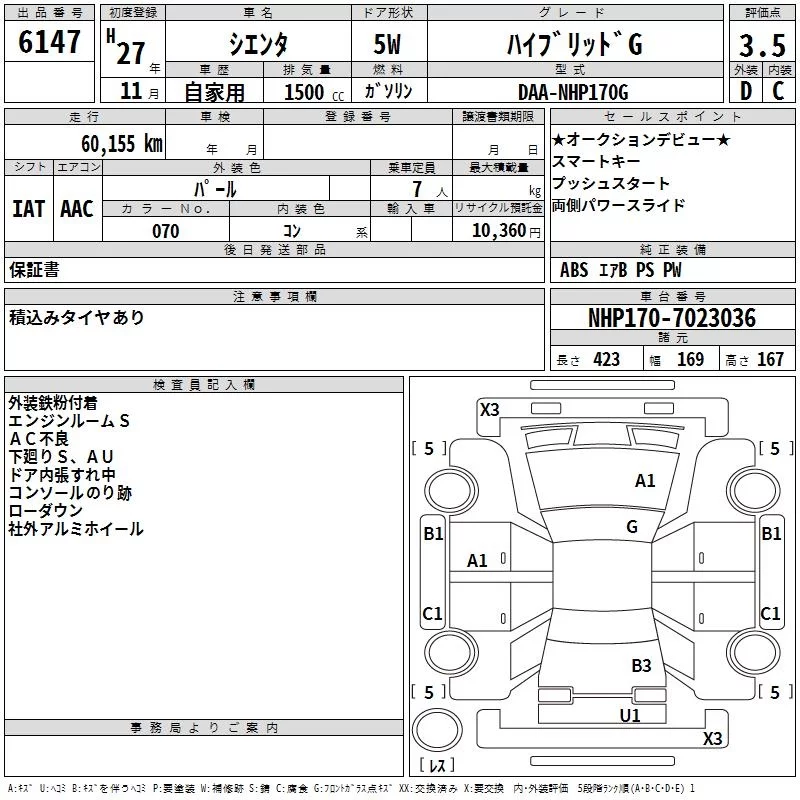Select inspector note ドア内張すれ中

pyautogui.click(x=62, y=474)
